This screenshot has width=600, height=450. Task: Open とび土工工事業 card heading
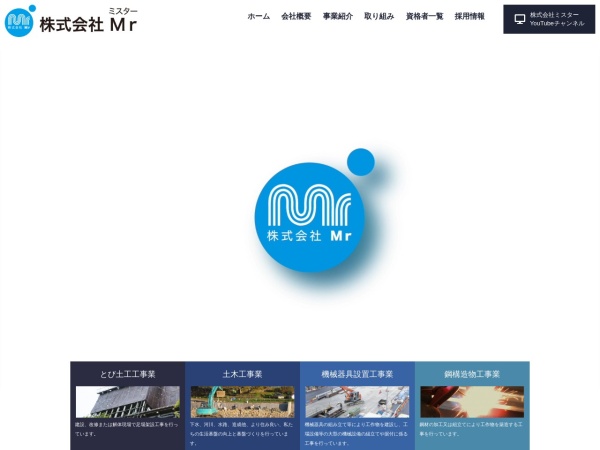128,374
